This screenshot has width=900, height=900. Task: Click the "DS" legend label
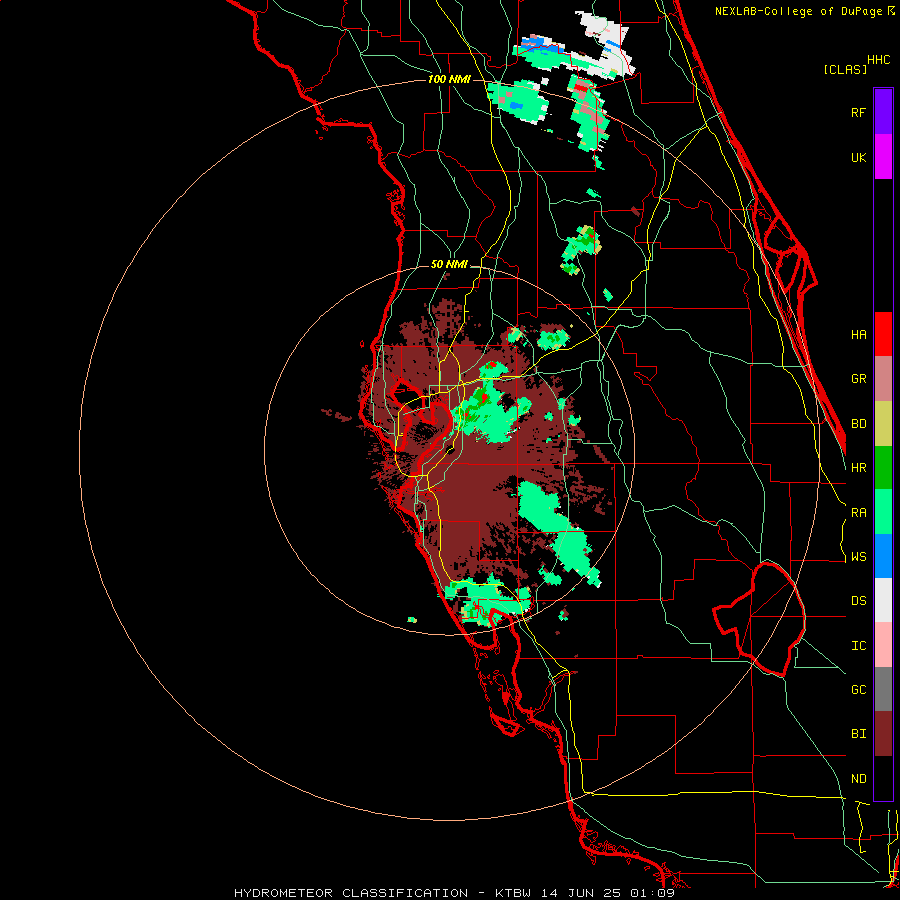pyautogui.click(x=858, y=600)
